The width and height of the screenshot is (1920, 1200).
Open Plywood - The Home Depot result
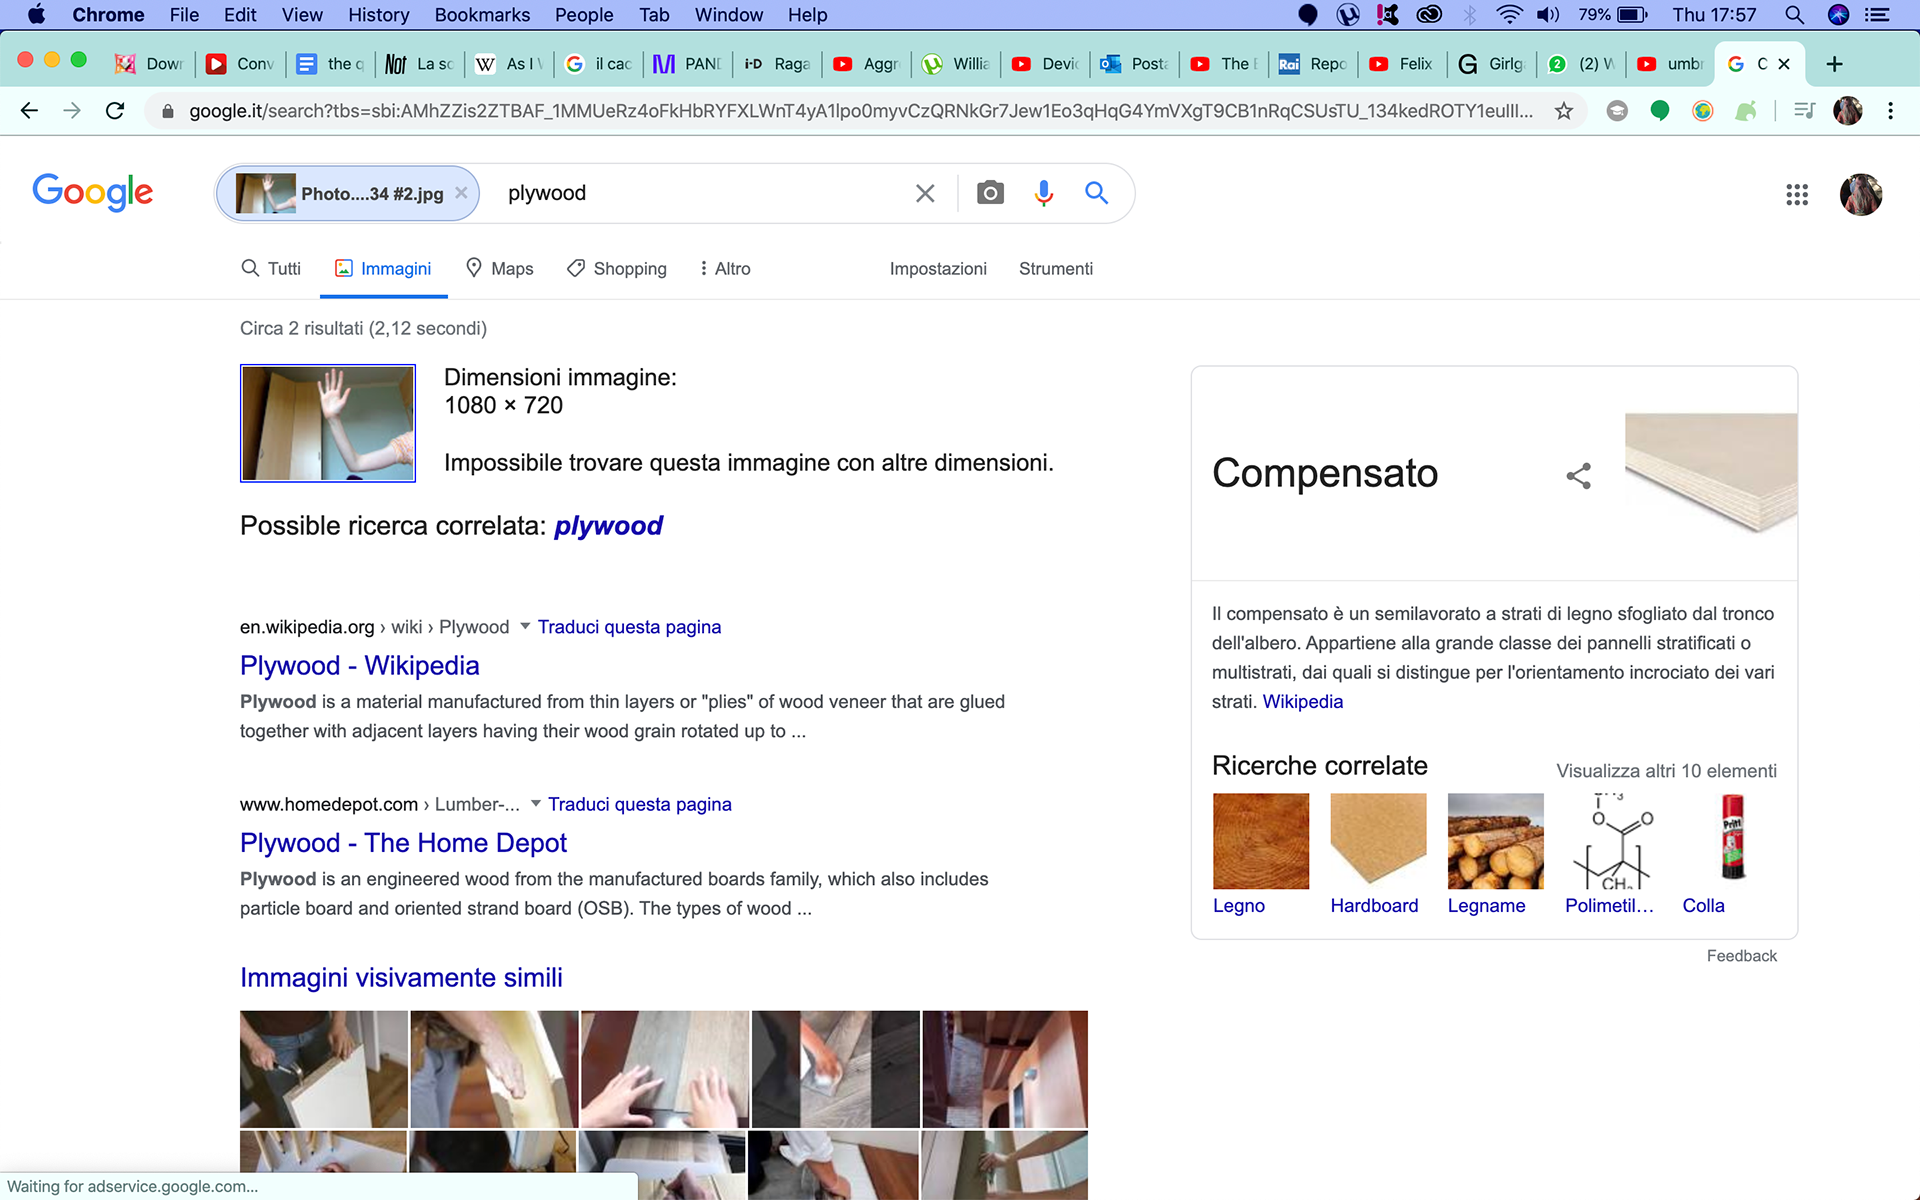point(403,843)
